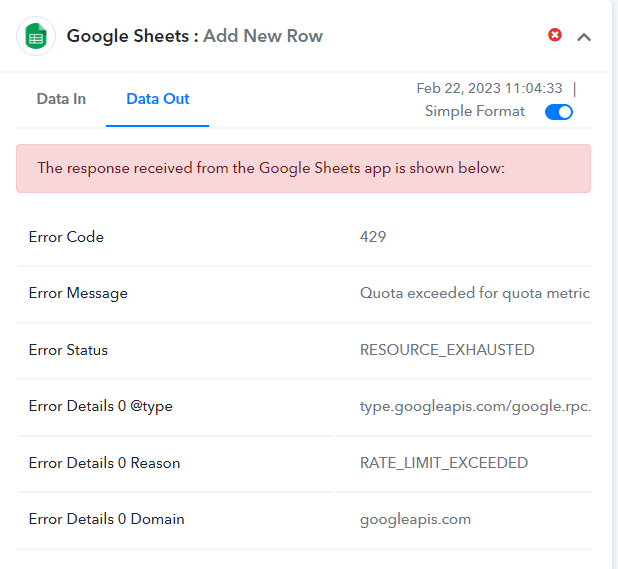
Task: Select the RATE_LIMIT_EXCEEDED value
Action: pyautogui.click(x=444, y=463)
